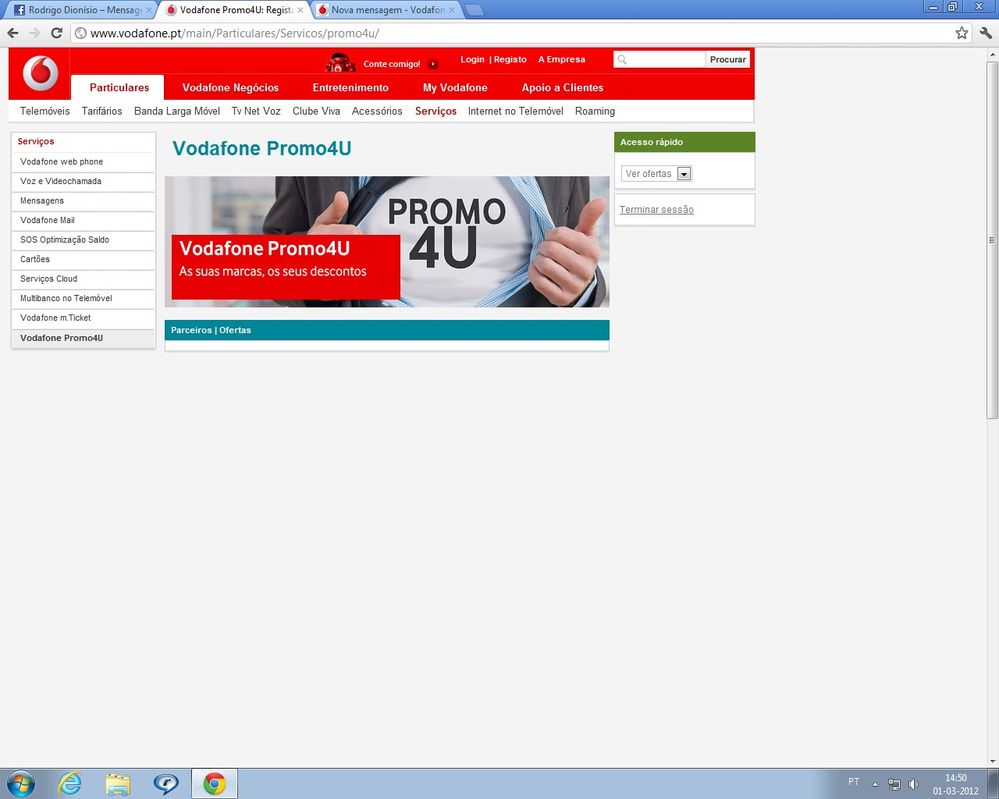This screenshot has width=999, height=799.
Task: Click the bookmark star in the address bar
Action: pos(961,33)
